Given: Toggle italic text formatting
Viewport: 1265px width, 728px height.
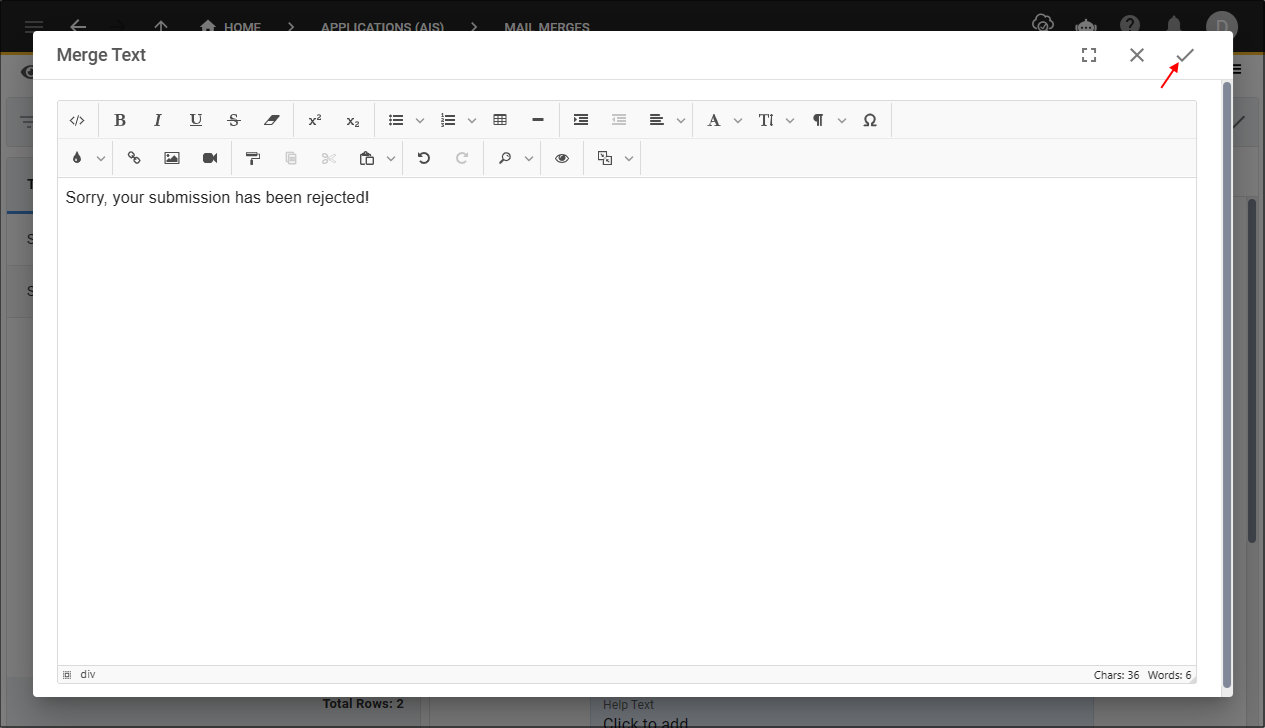Looking at the screenshot, I should 158,120.
